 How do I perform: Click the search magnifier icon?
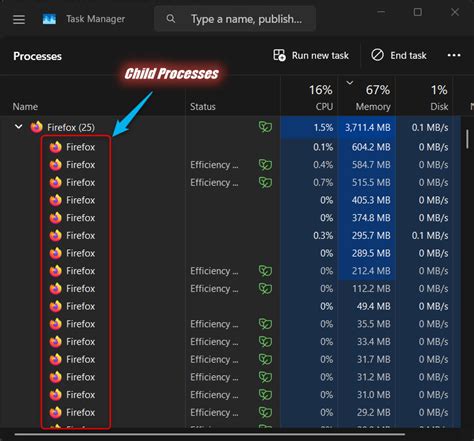coord(171,19)
